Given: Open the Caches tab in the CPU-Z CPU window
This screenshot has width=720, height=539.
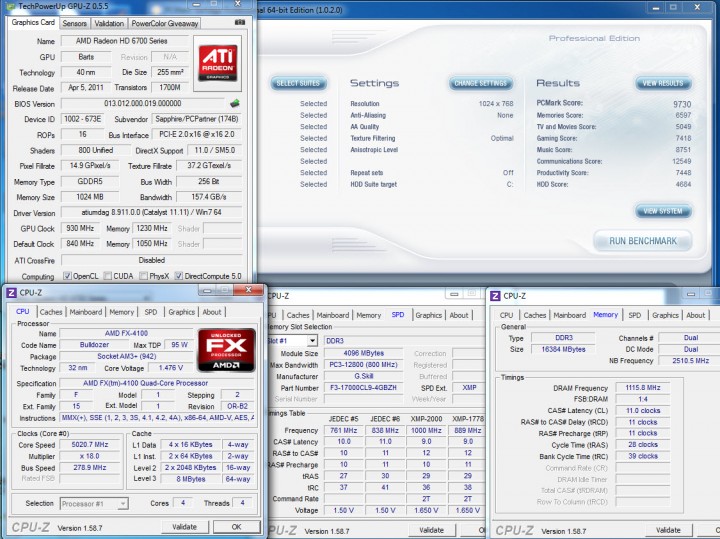Looking at the screenshot, I should [x=51, y=312].
